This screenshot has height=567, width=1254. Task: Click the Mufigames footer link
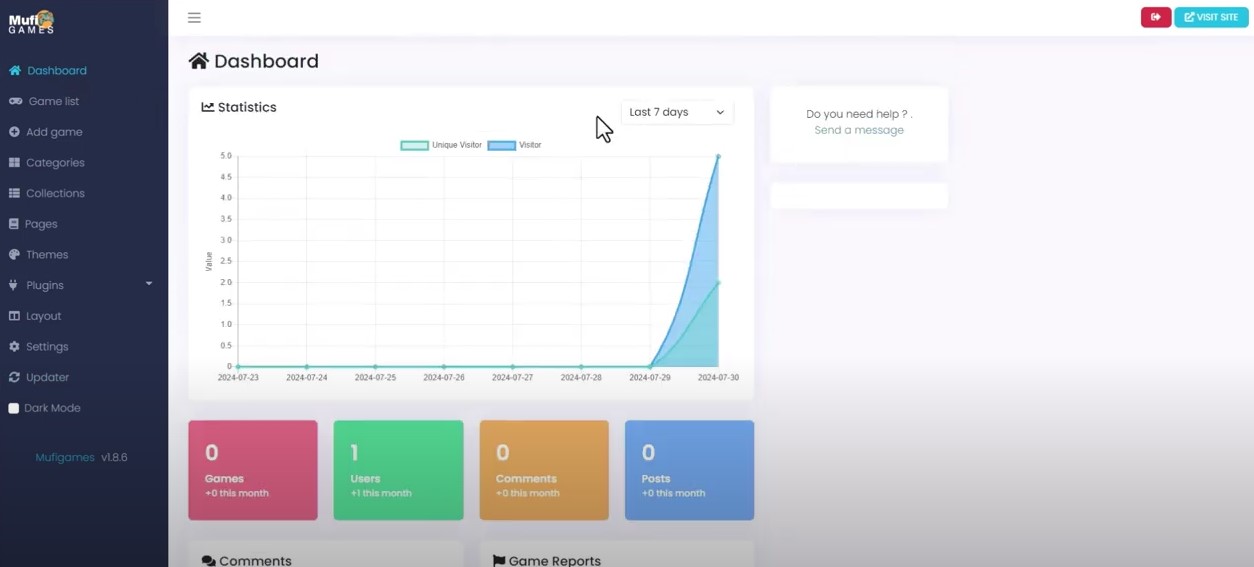[x=65, y=457]
